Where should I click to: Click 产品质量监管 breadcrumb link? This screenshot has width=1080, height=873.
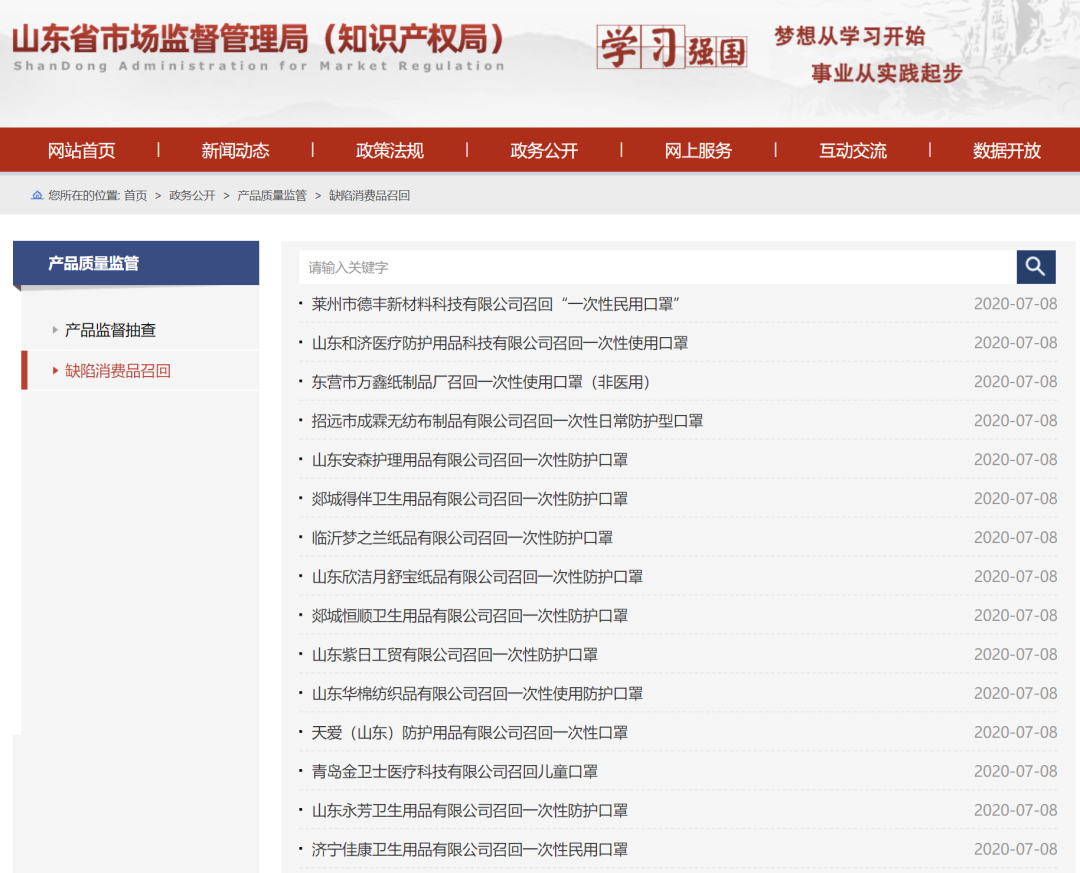[272, 196]
